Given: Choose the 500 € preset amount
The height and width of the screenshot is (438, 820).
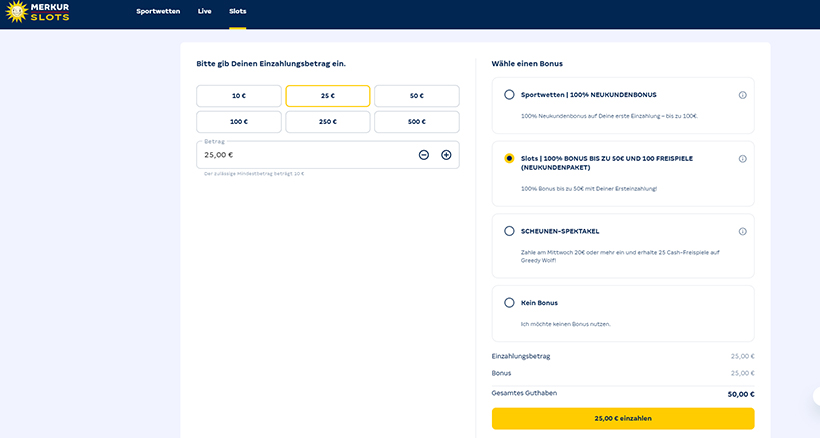Looking at the screenshot, I should (416, 122).
